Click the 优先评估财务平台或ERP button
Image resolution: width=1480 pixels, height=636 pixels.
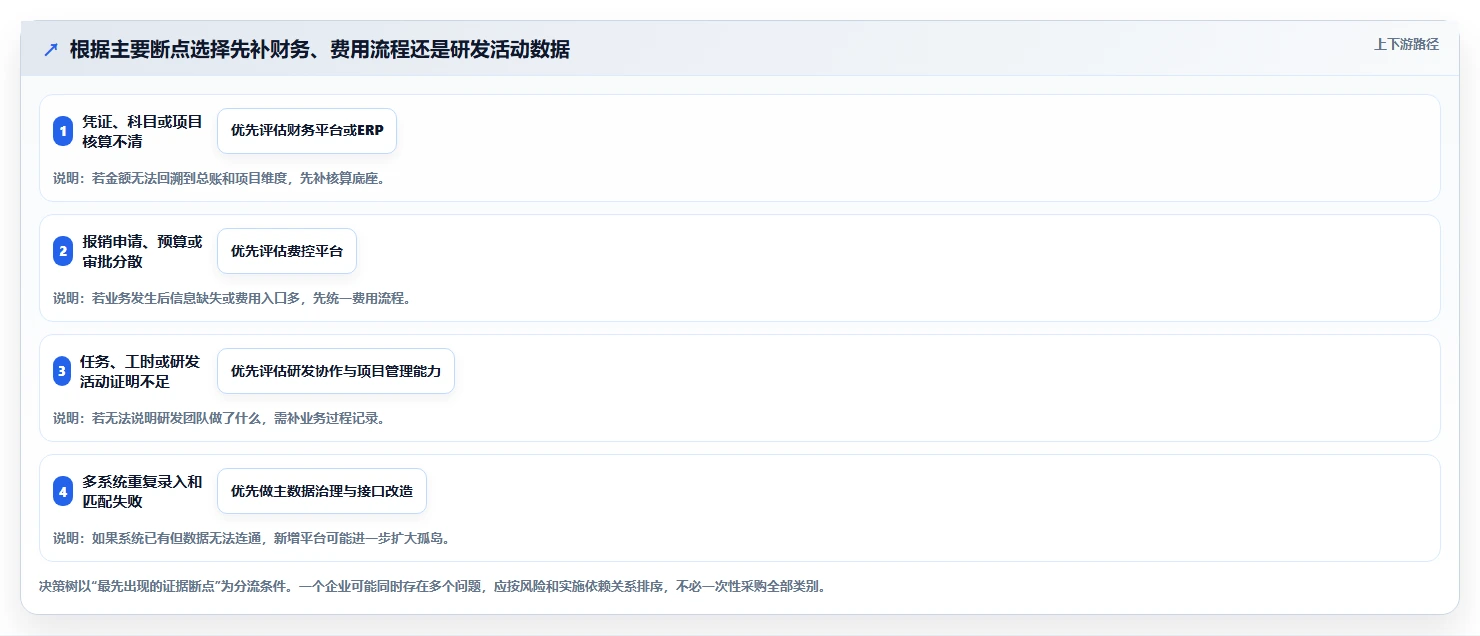[307, 131]
